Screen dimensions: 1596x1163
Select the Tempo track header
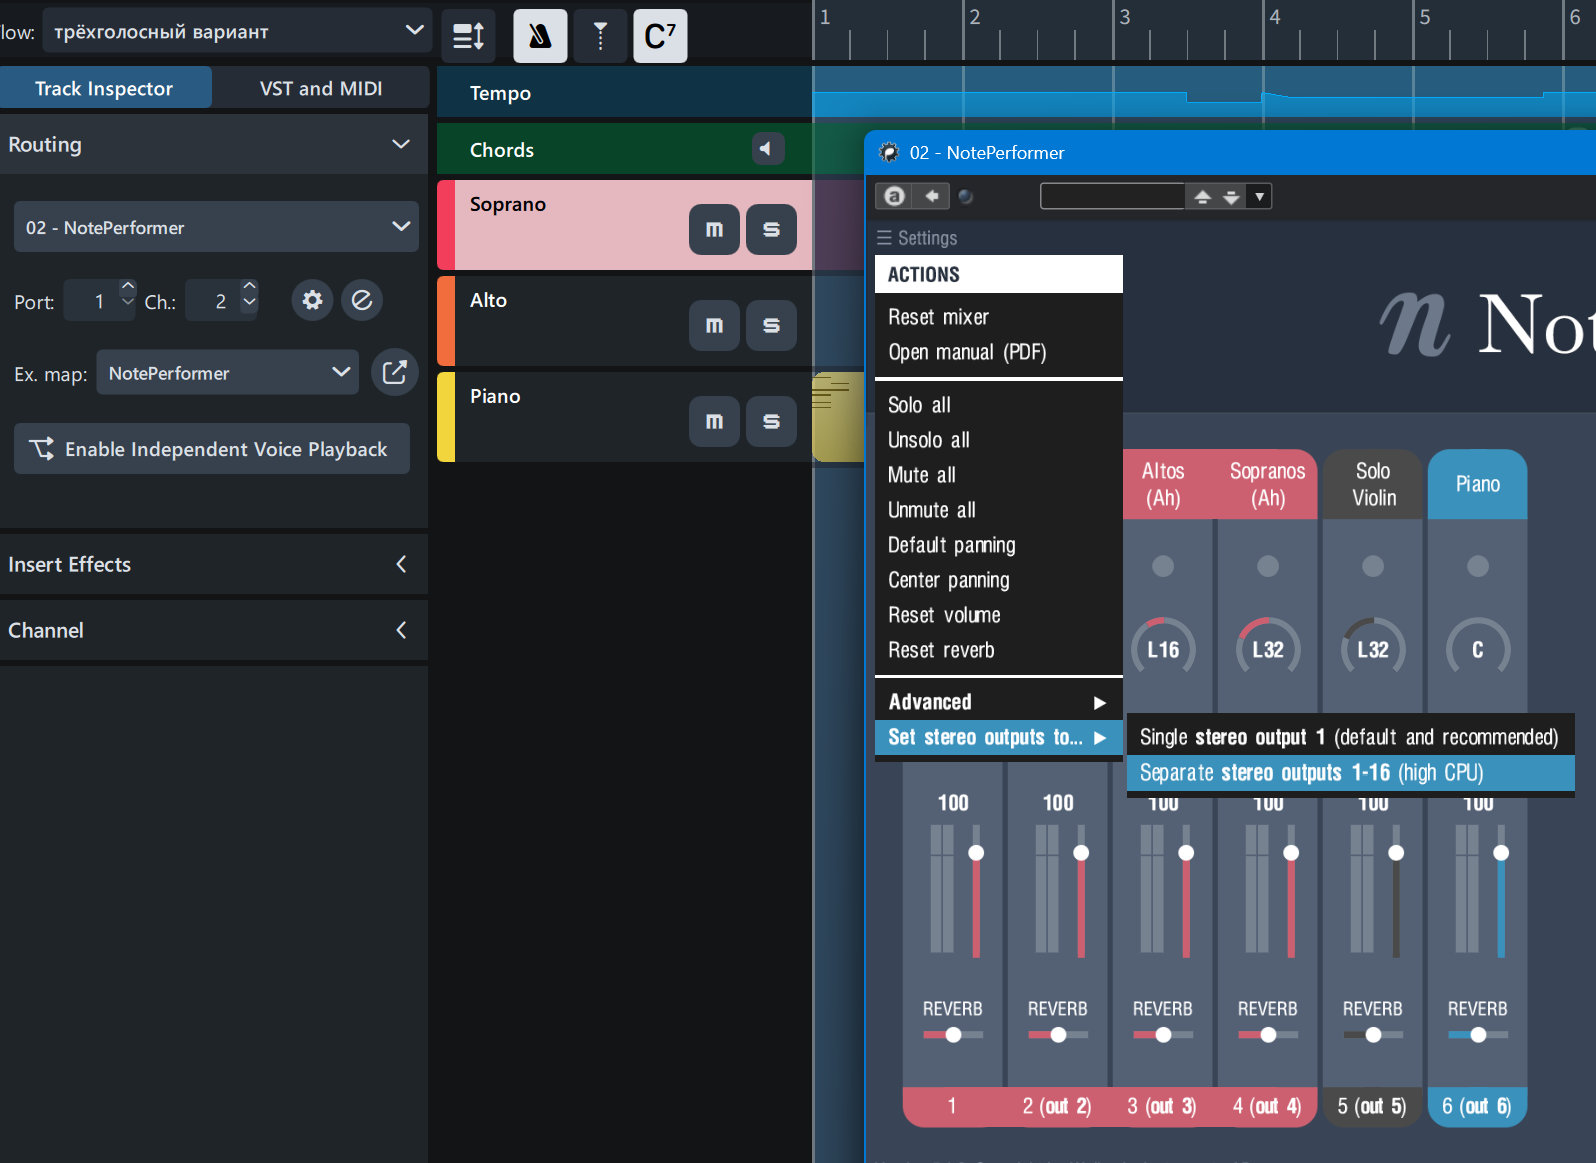click(x=624, y=93)
